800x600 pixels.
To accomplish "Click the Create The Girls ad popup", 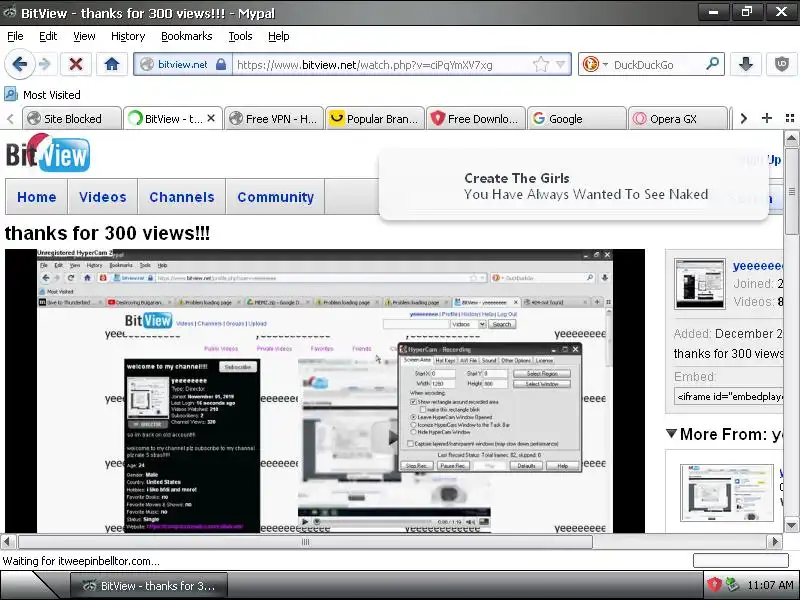I will (x=573, y=185).
